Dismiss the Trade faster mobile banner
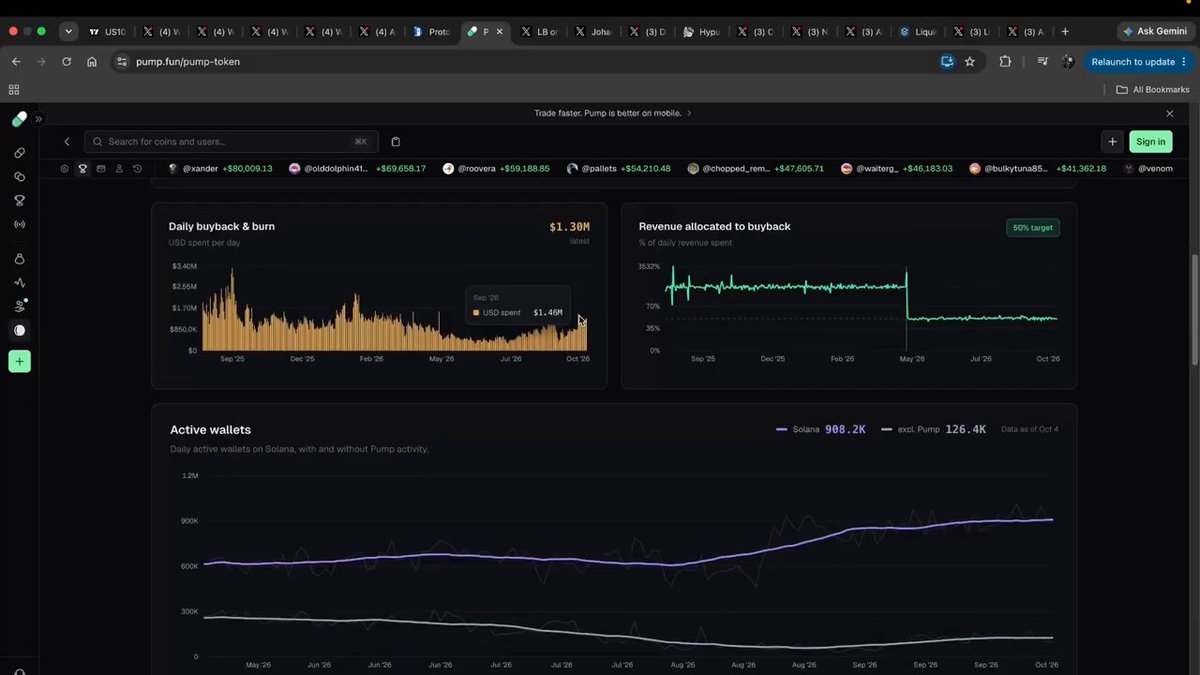1200x675 pixels. [x=1170, y=113]
